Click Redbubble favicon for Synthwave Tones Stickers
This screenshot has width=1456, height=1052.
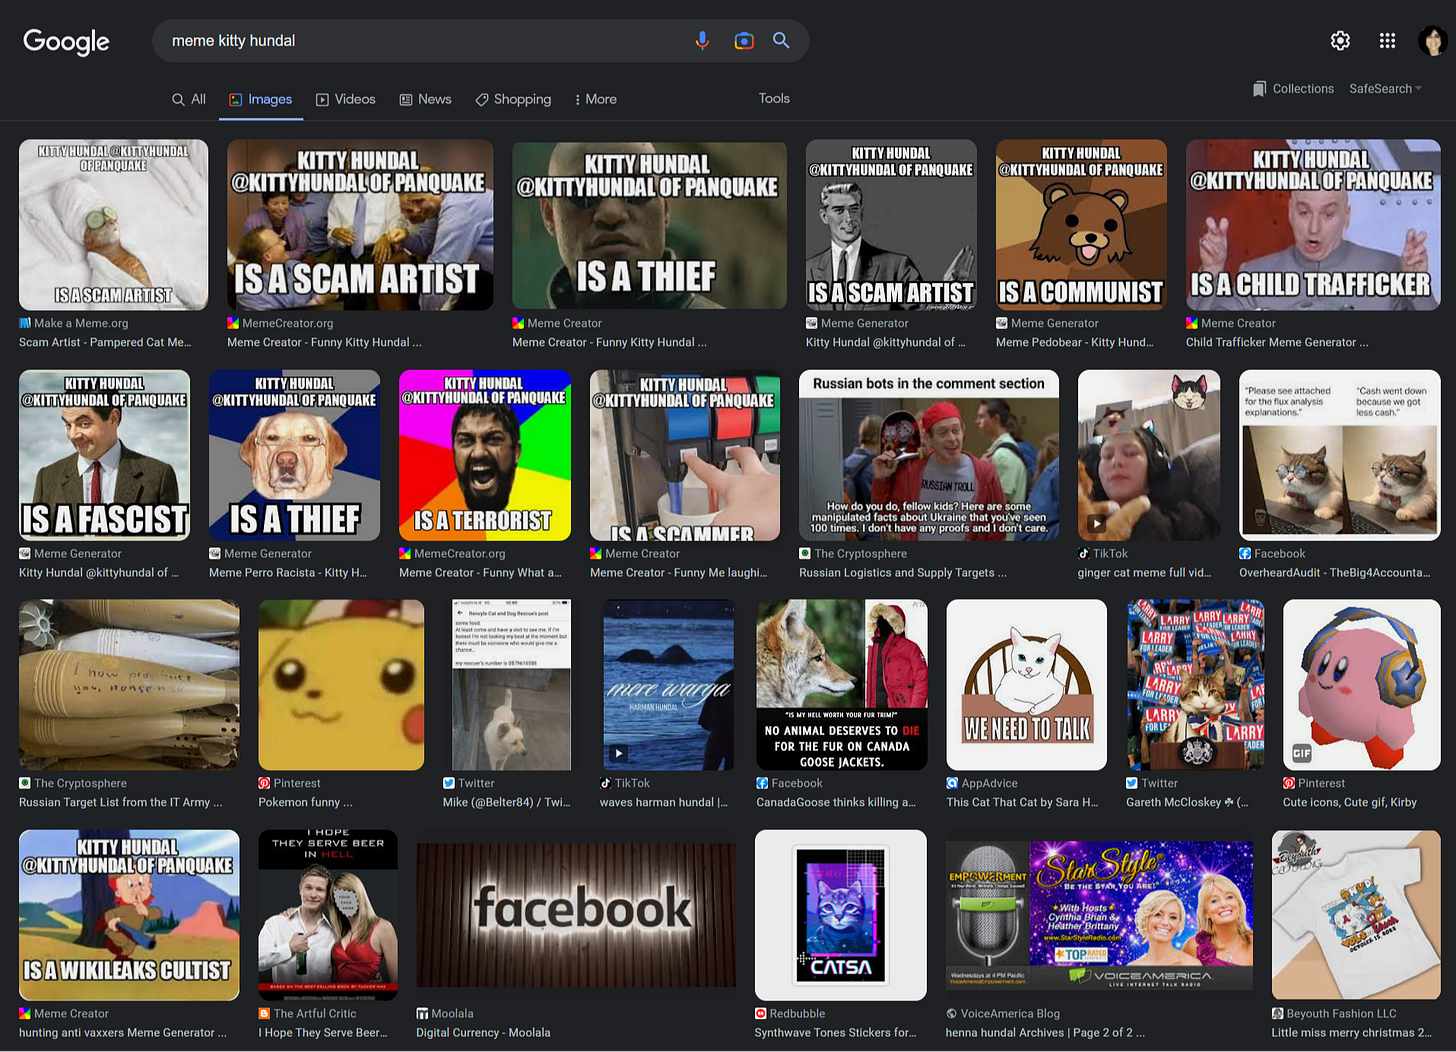click(761, 1013)
